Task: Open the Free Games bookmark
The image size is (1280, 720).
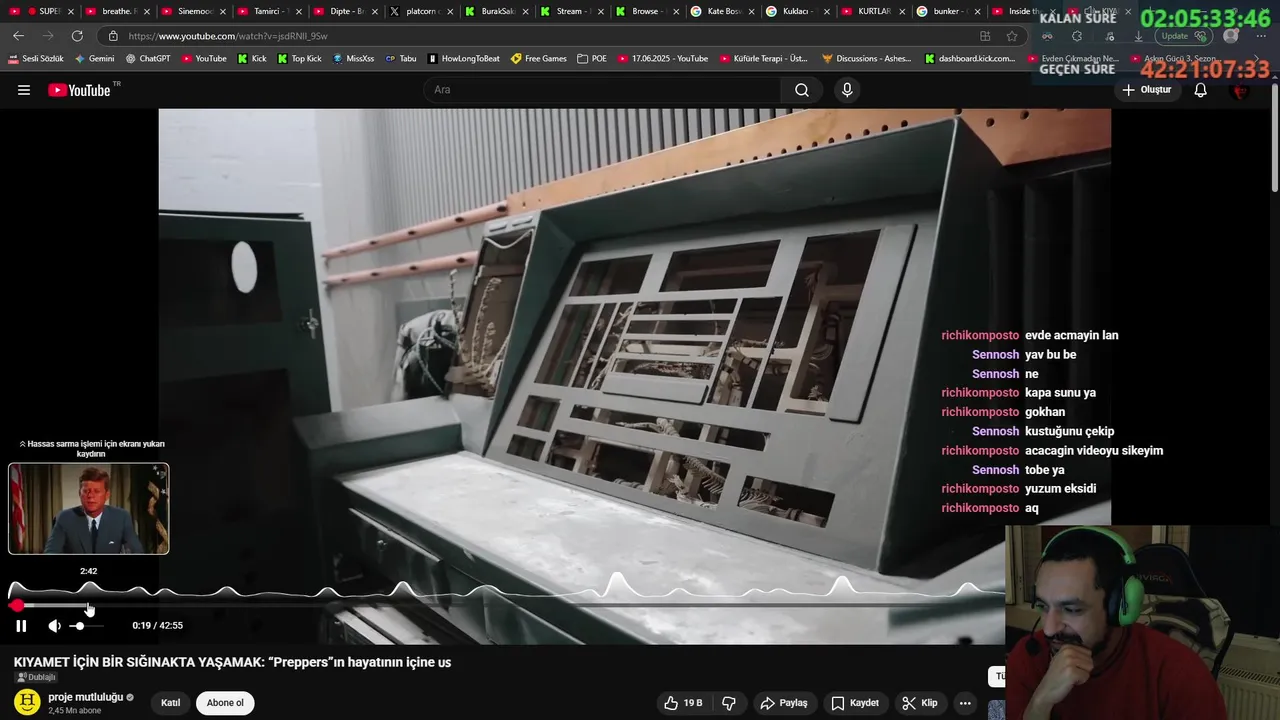Action: coord(539,59)
